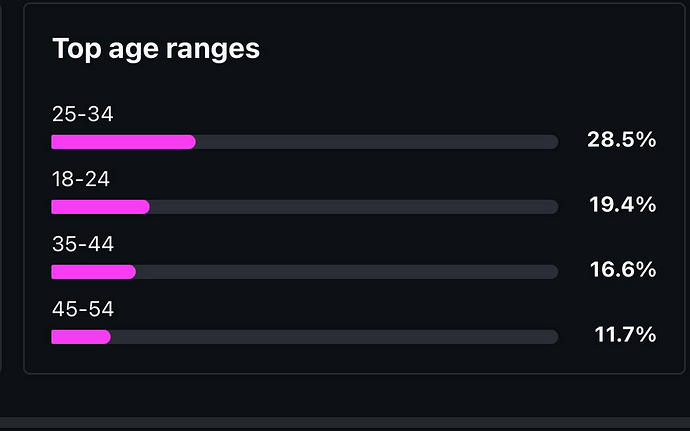Click the pink fill of the 35-44 bar
Screen dimensions: 690x431
click(x=93, y=272)
